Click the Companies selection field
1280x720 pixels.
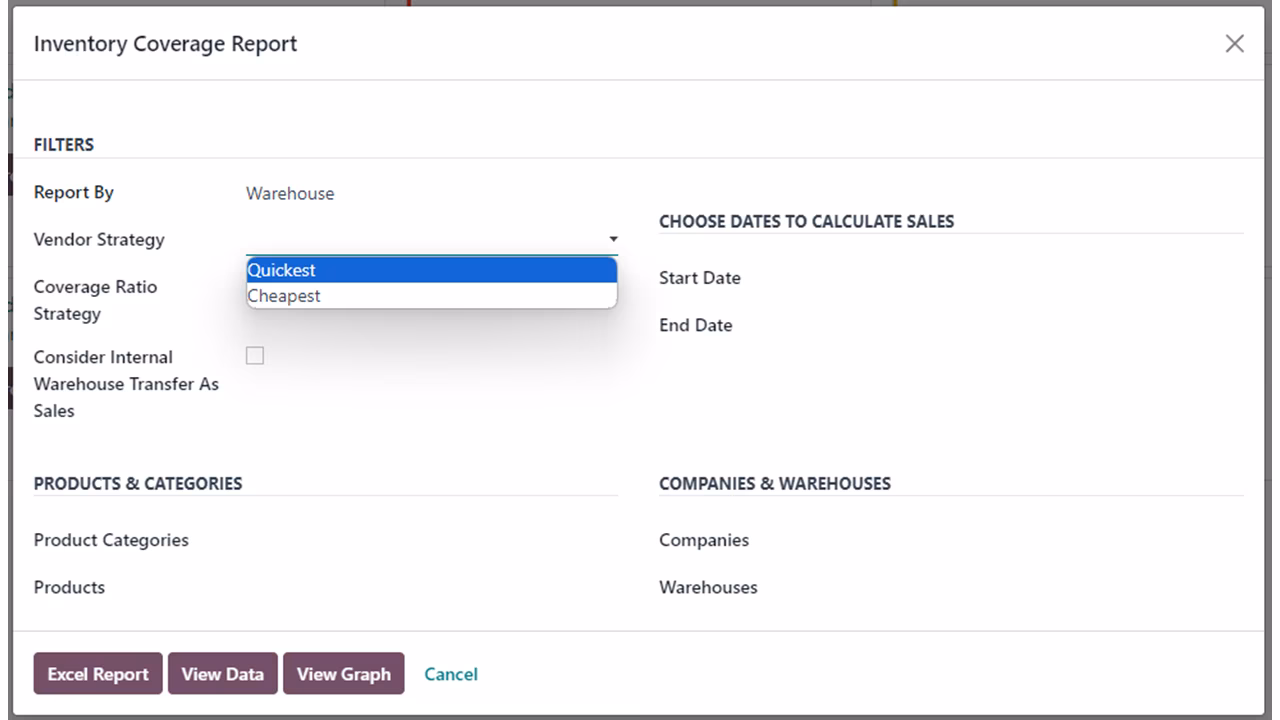(x=1057, y=540)
